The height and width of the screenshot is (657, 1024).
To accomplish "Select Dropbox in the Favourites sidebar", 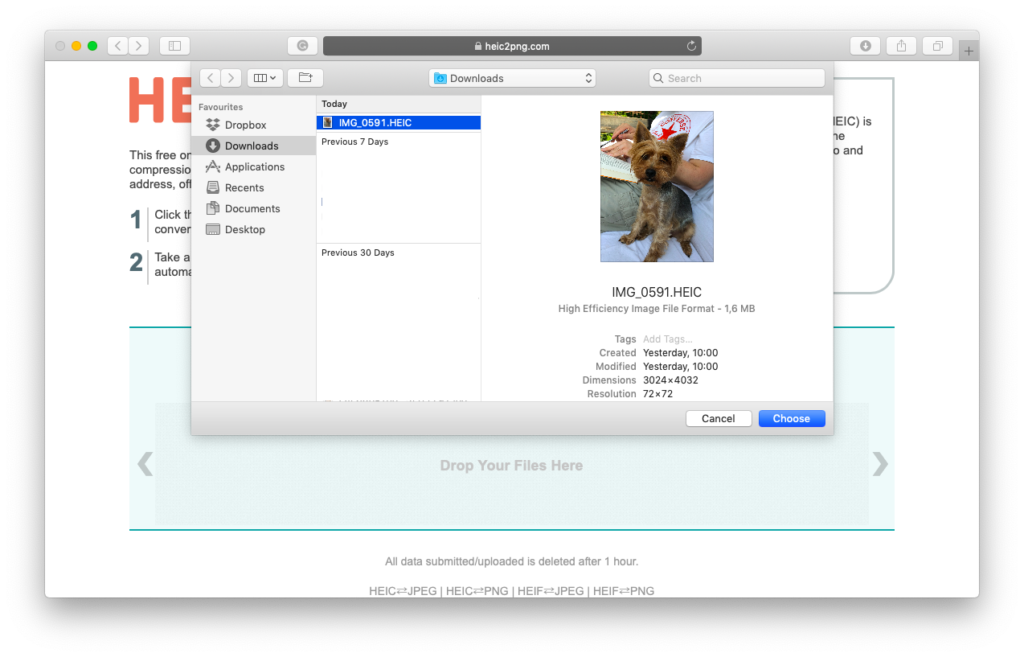I will pos(245,125).
